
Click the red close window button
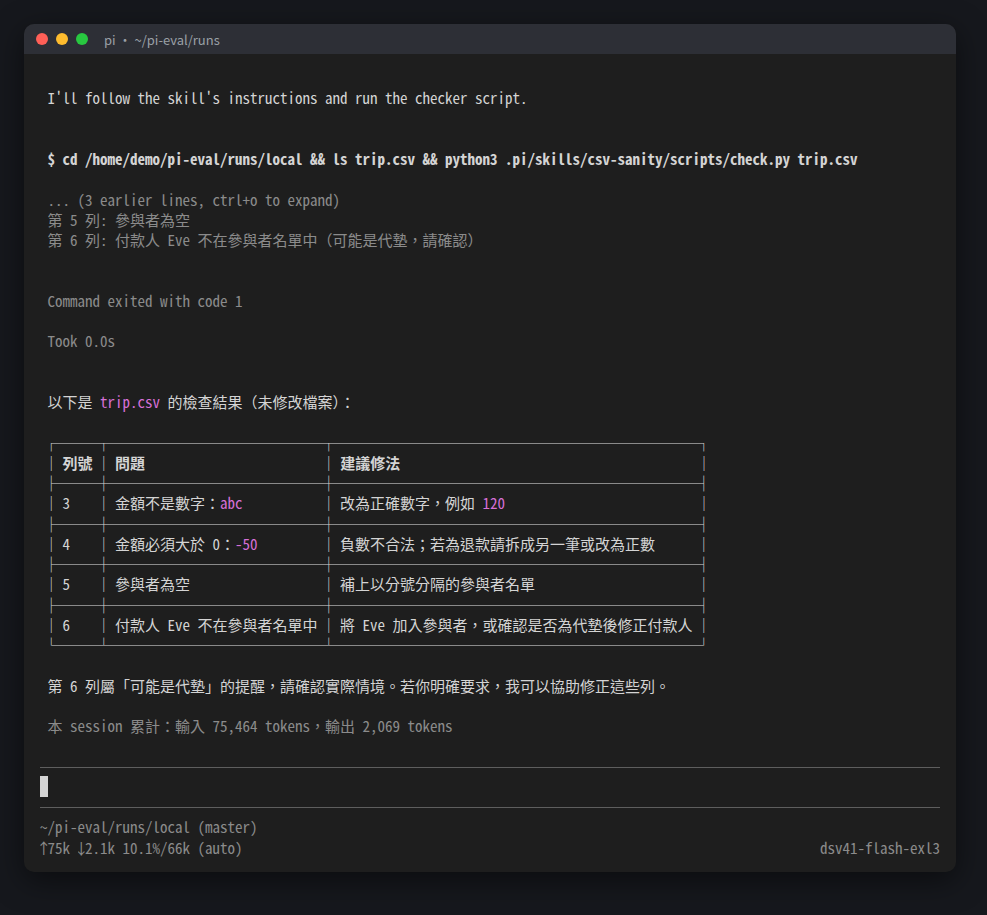[42, 40]
